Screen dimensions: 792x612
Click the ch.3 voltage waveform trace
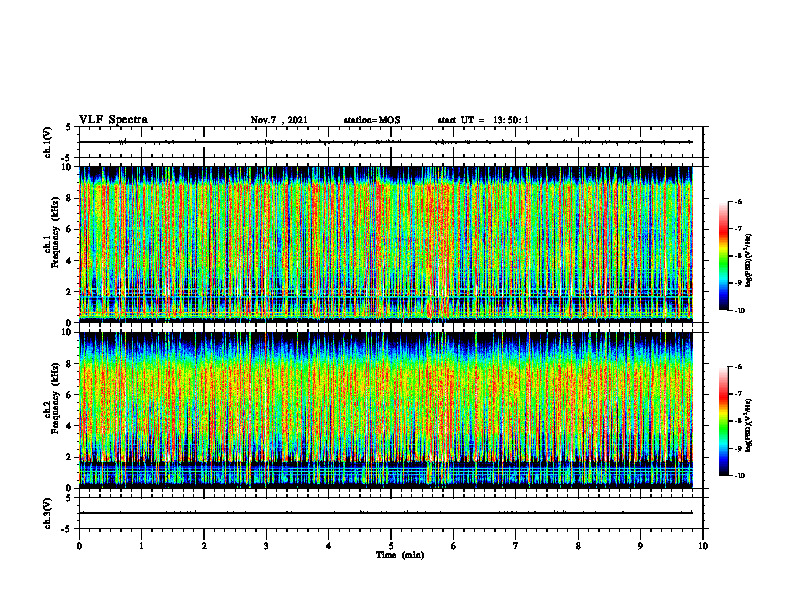pyautogui.click(x=385, y=513)
